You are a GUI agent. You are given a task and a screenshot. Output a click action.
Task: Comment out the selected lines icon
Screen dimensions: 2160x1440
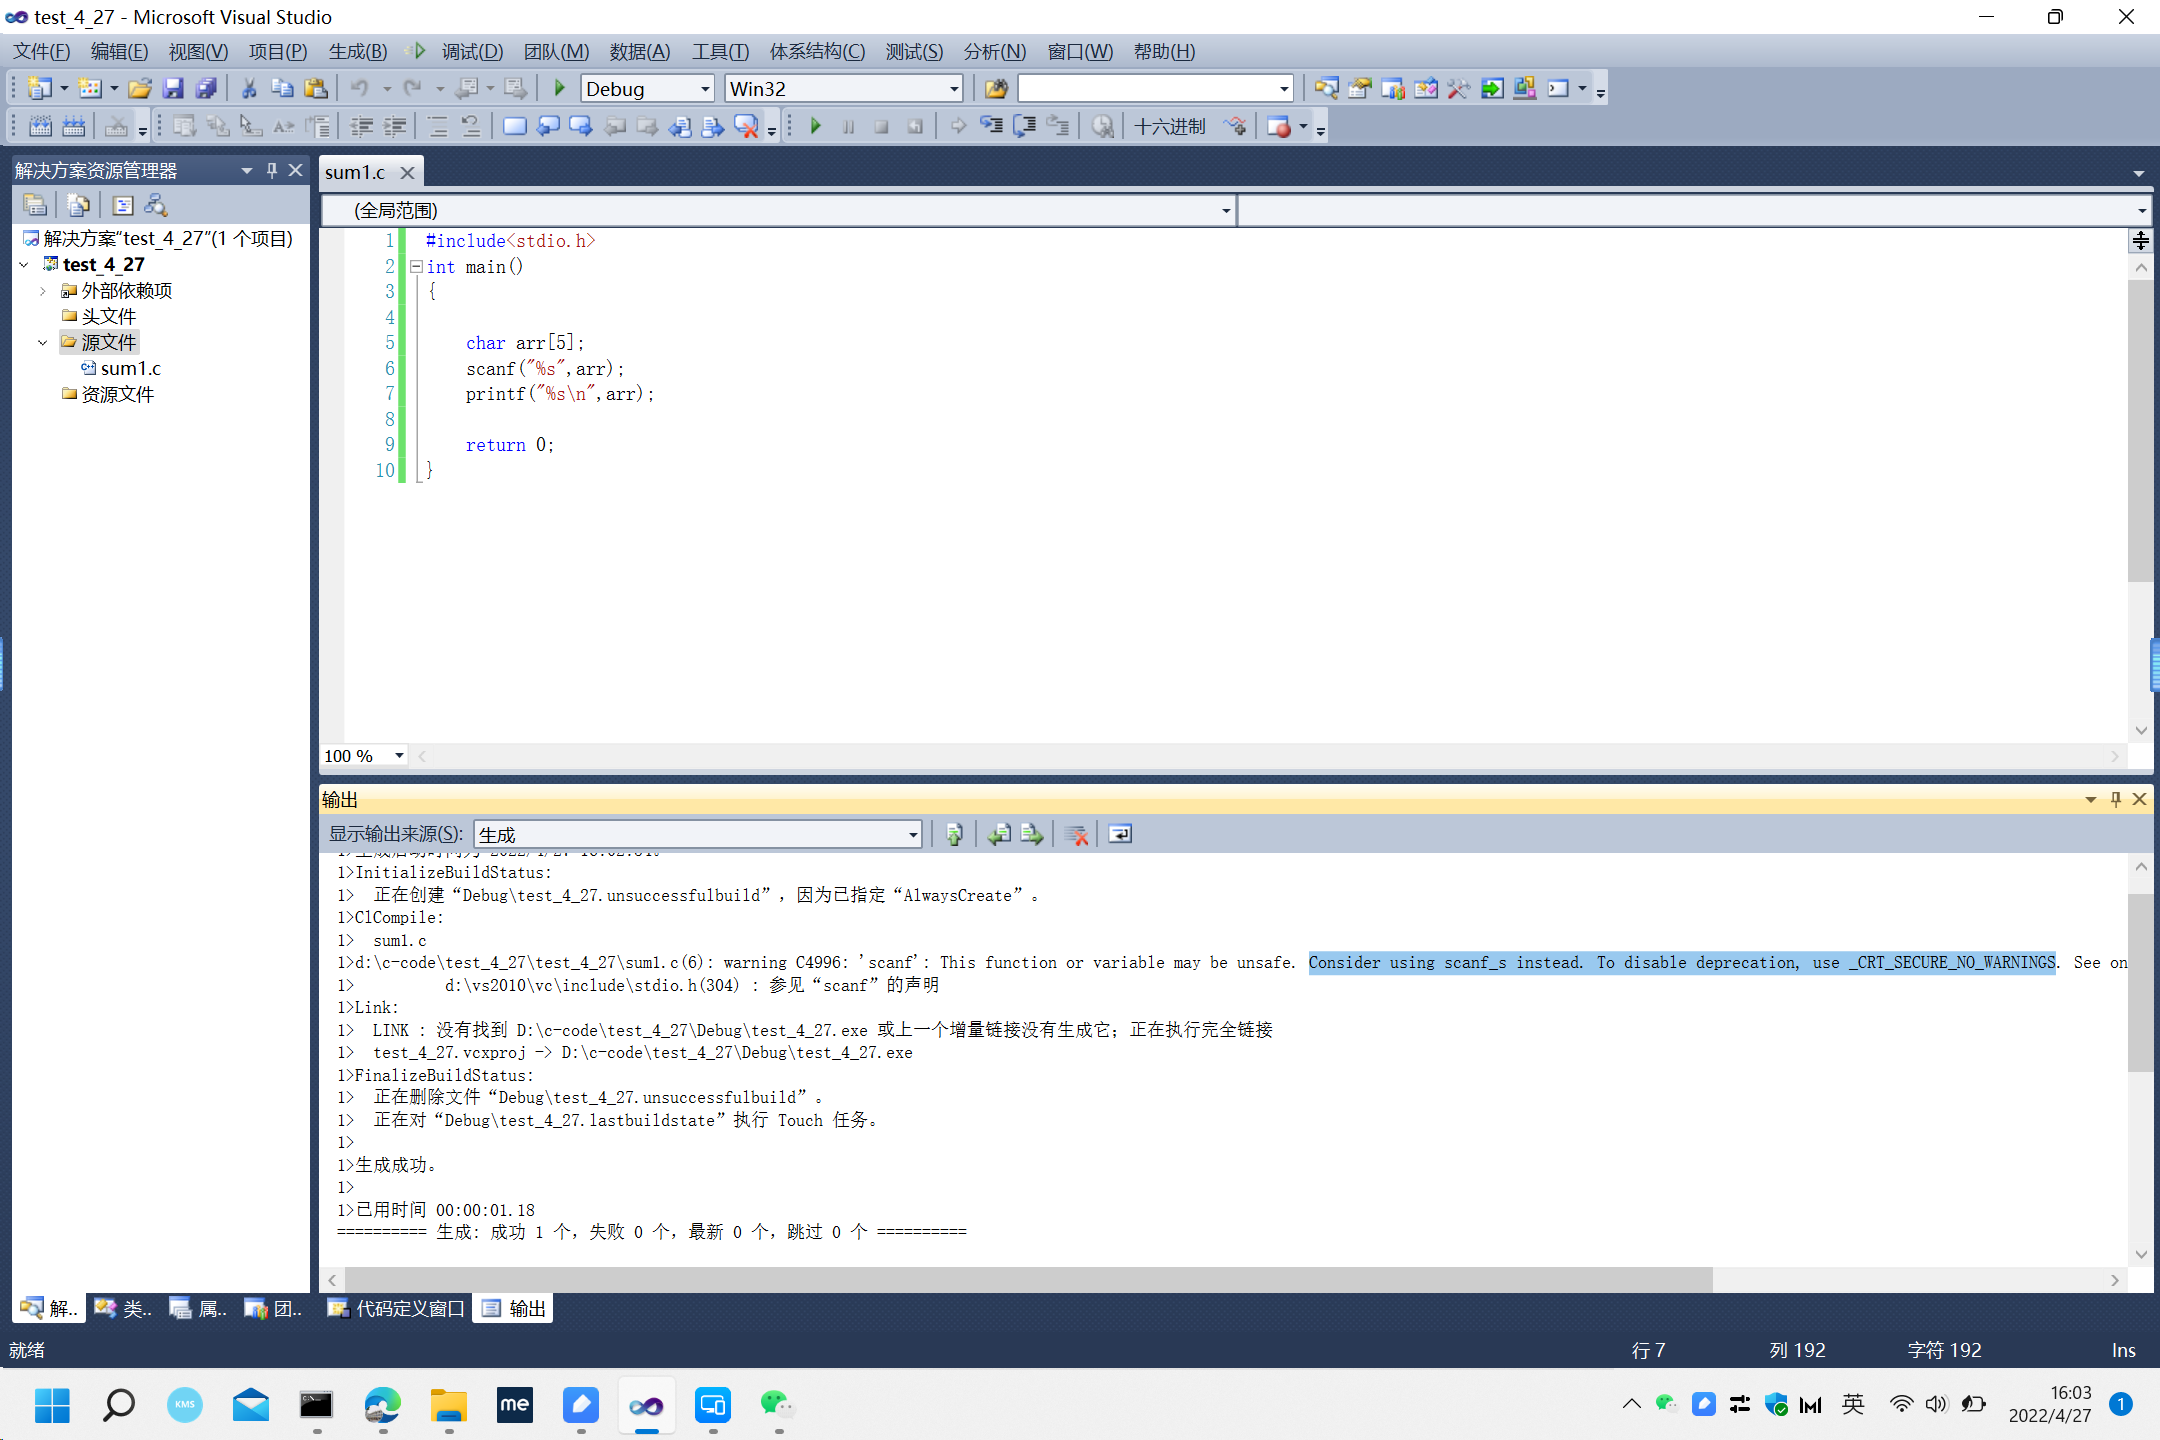click(x=438, y=127)
